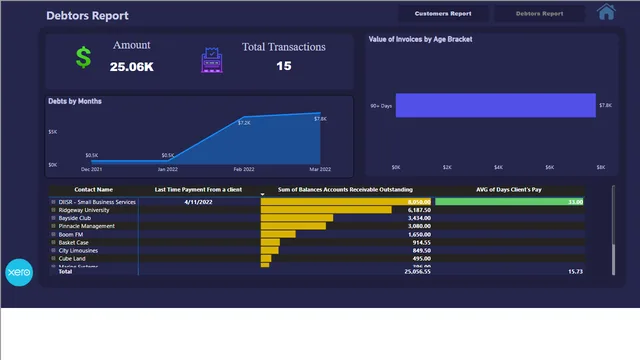Expand the Pinnacle Management row
This screenshot has width=640, height=360.
[x=53, y=226]
